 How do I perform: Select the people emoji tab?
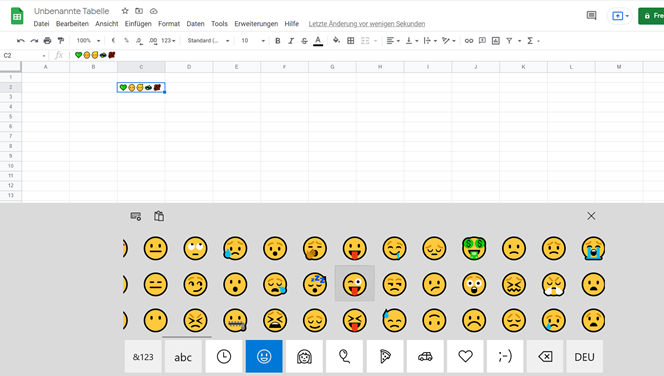[x=304, y=357]
